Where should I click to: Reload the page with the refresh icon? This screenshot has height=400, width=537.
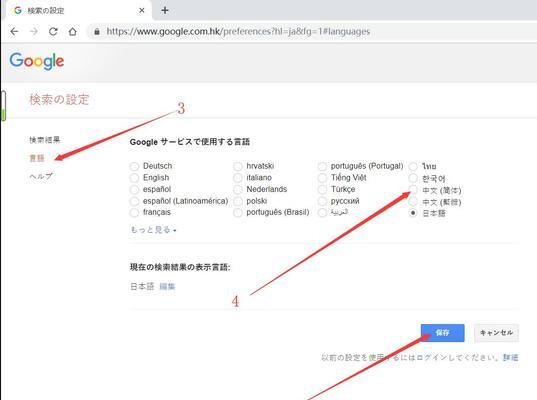[x=53, y=32]
